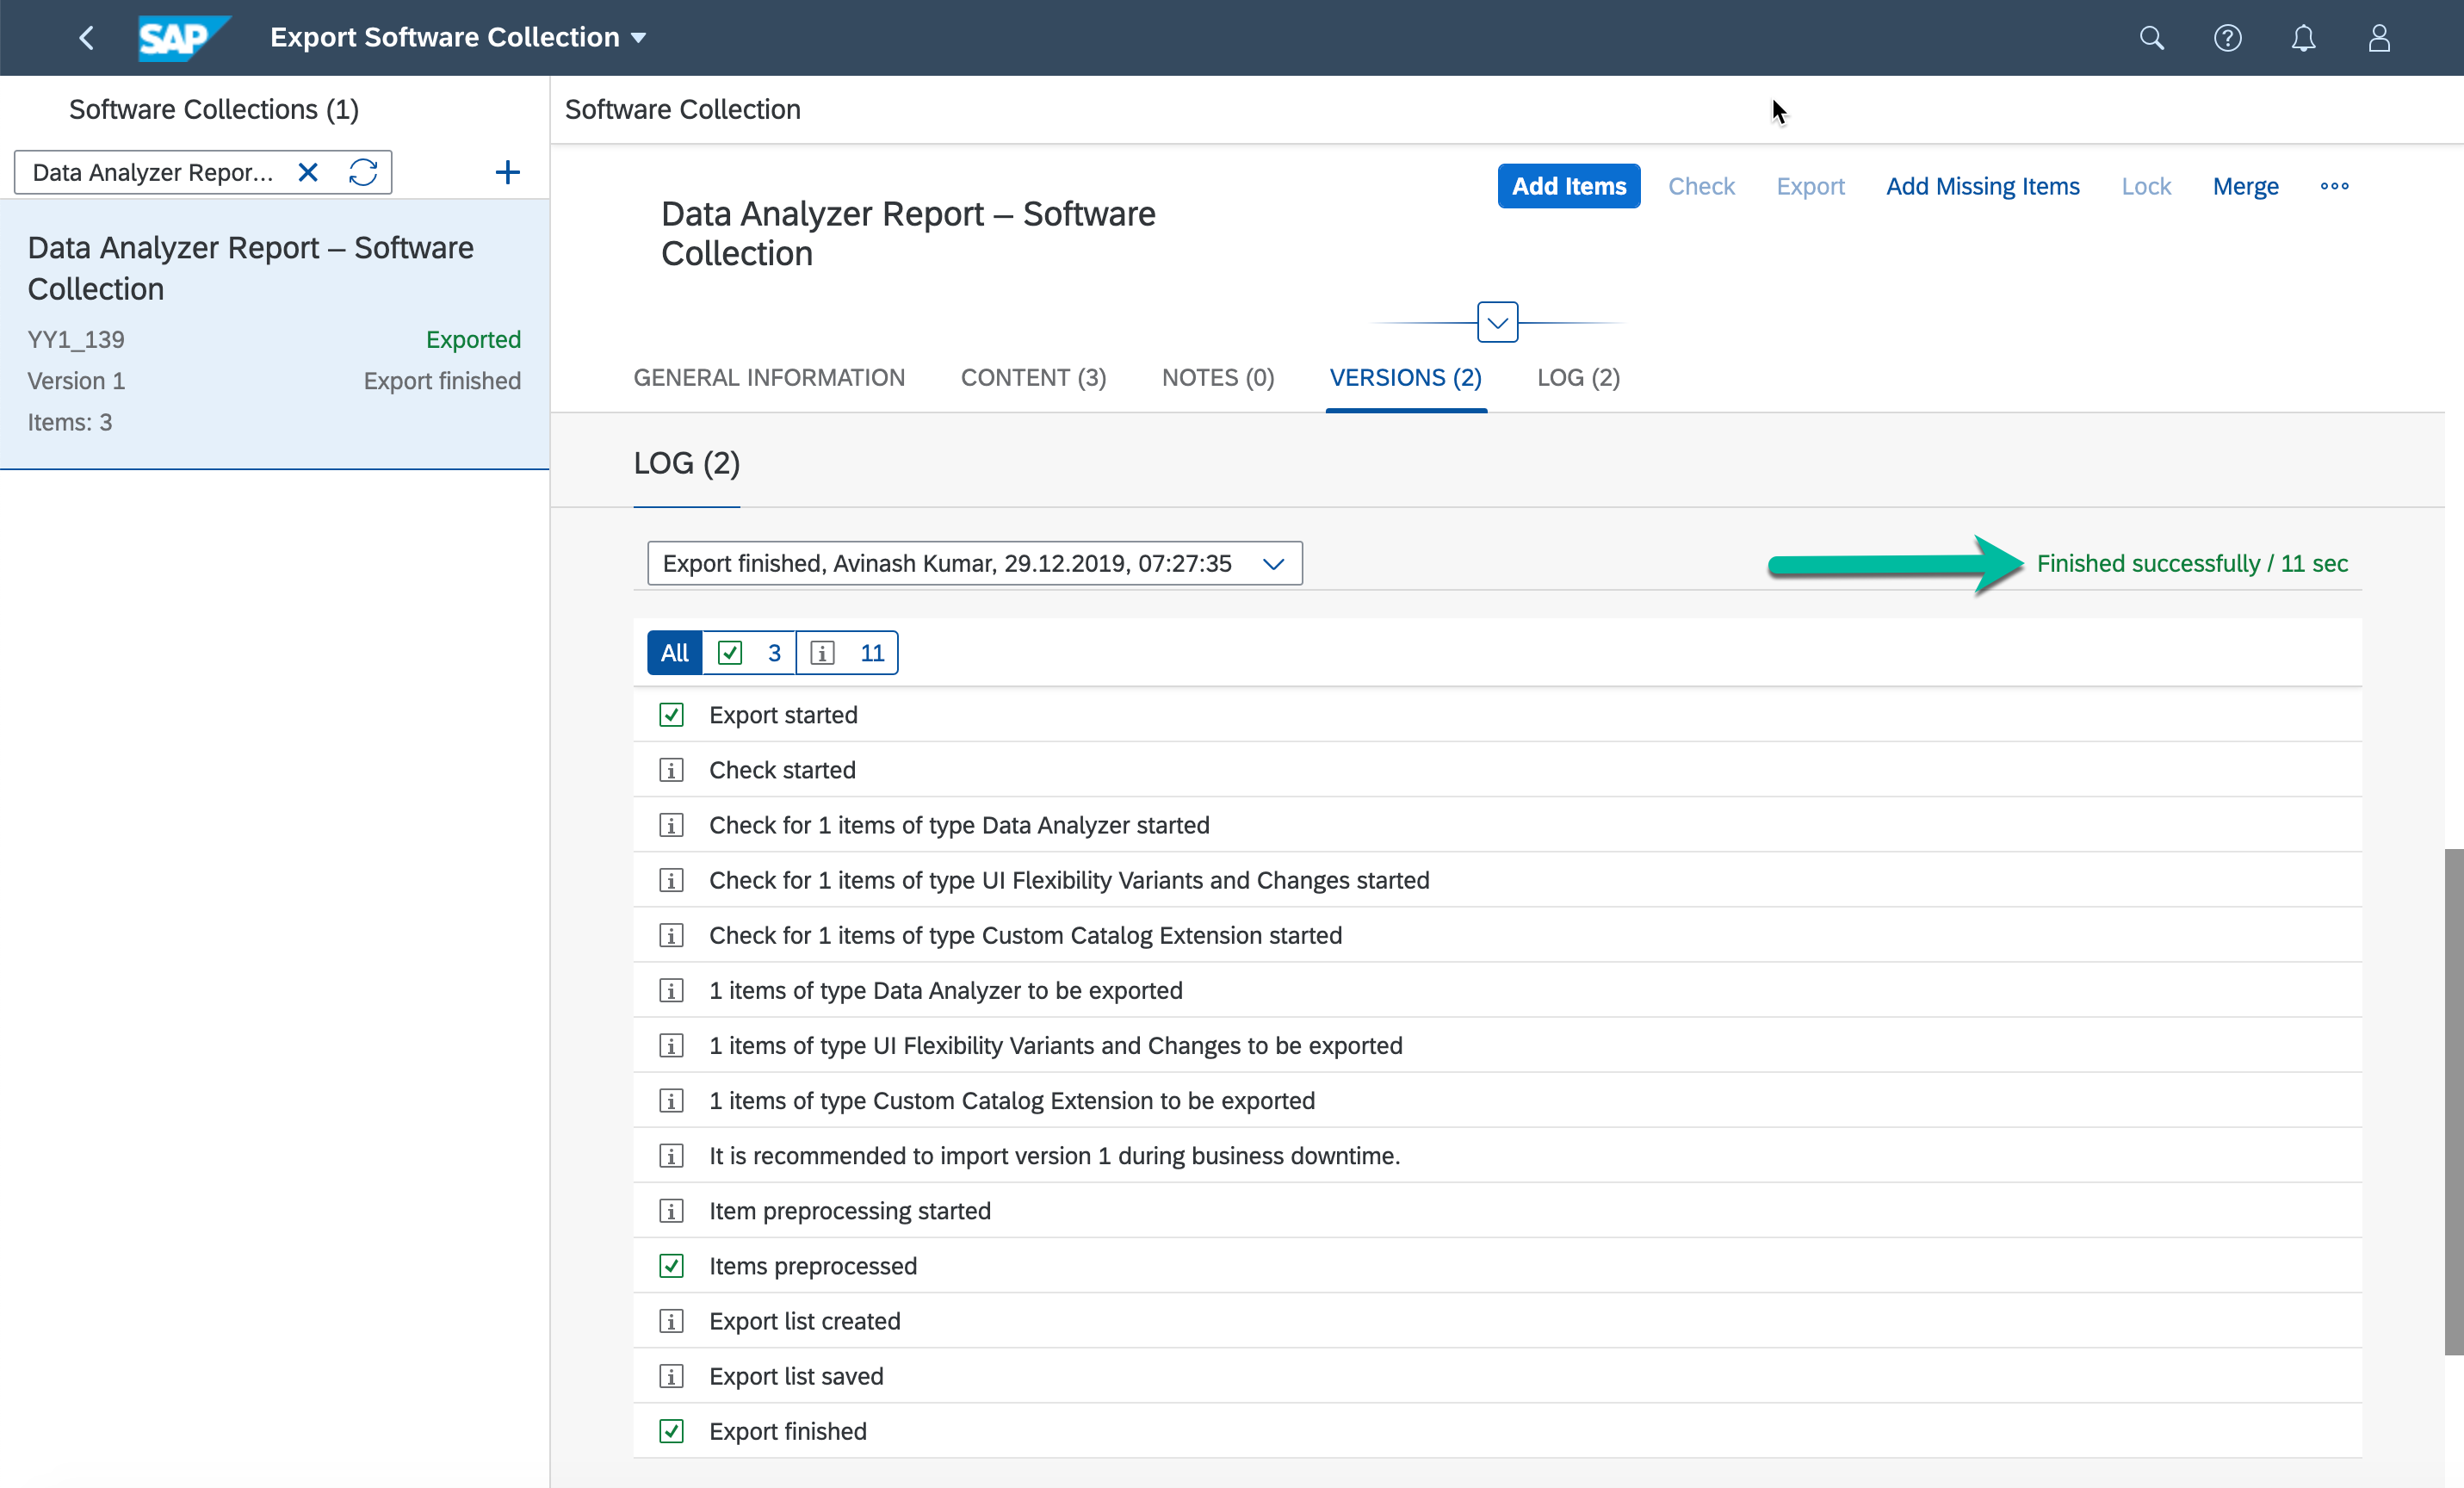The width and height of the screenshot is (2464, 1488).
Task: Open the search icon in header
Action: (x=2151, y=38)
